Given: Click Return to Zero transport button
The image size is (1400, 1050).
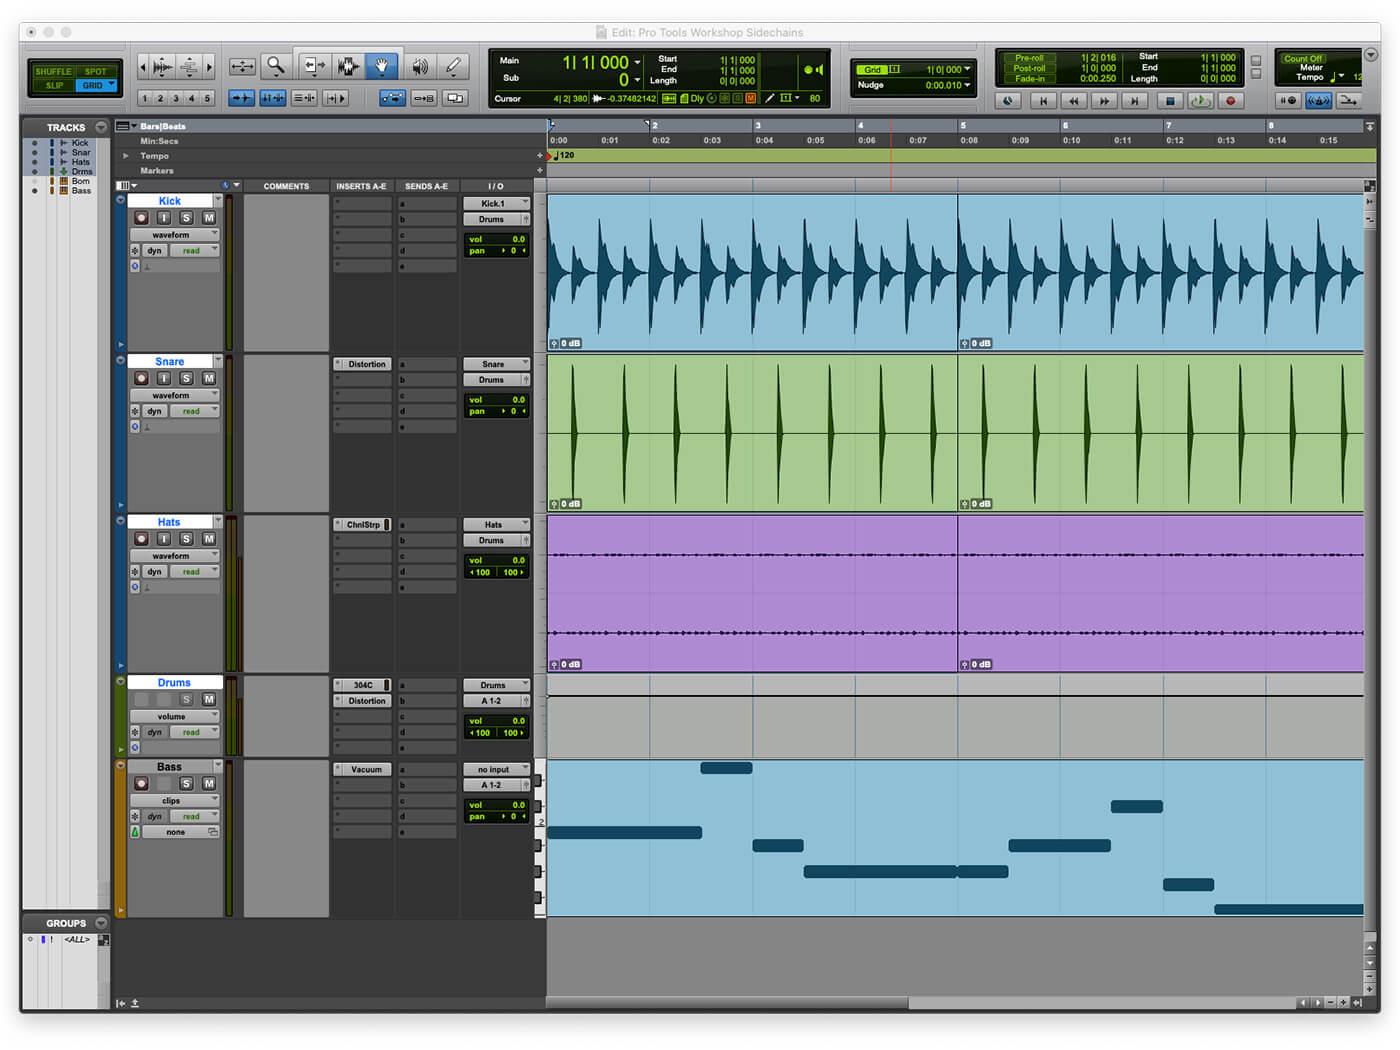Looking at the screenshot, I should coord(1043,100).
